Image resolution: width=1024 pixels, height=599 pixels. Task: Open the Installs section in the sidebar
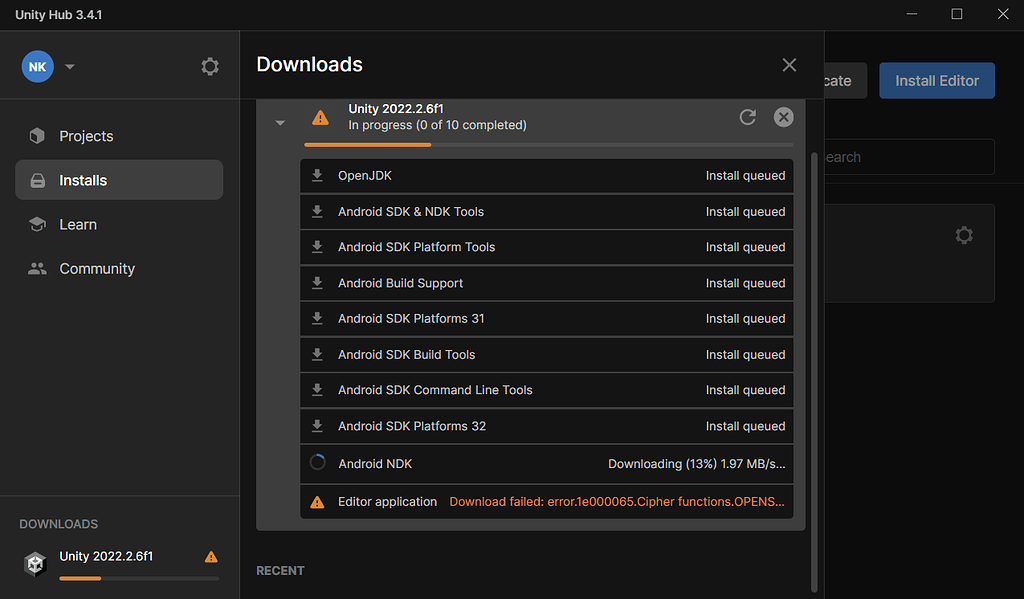82,179
